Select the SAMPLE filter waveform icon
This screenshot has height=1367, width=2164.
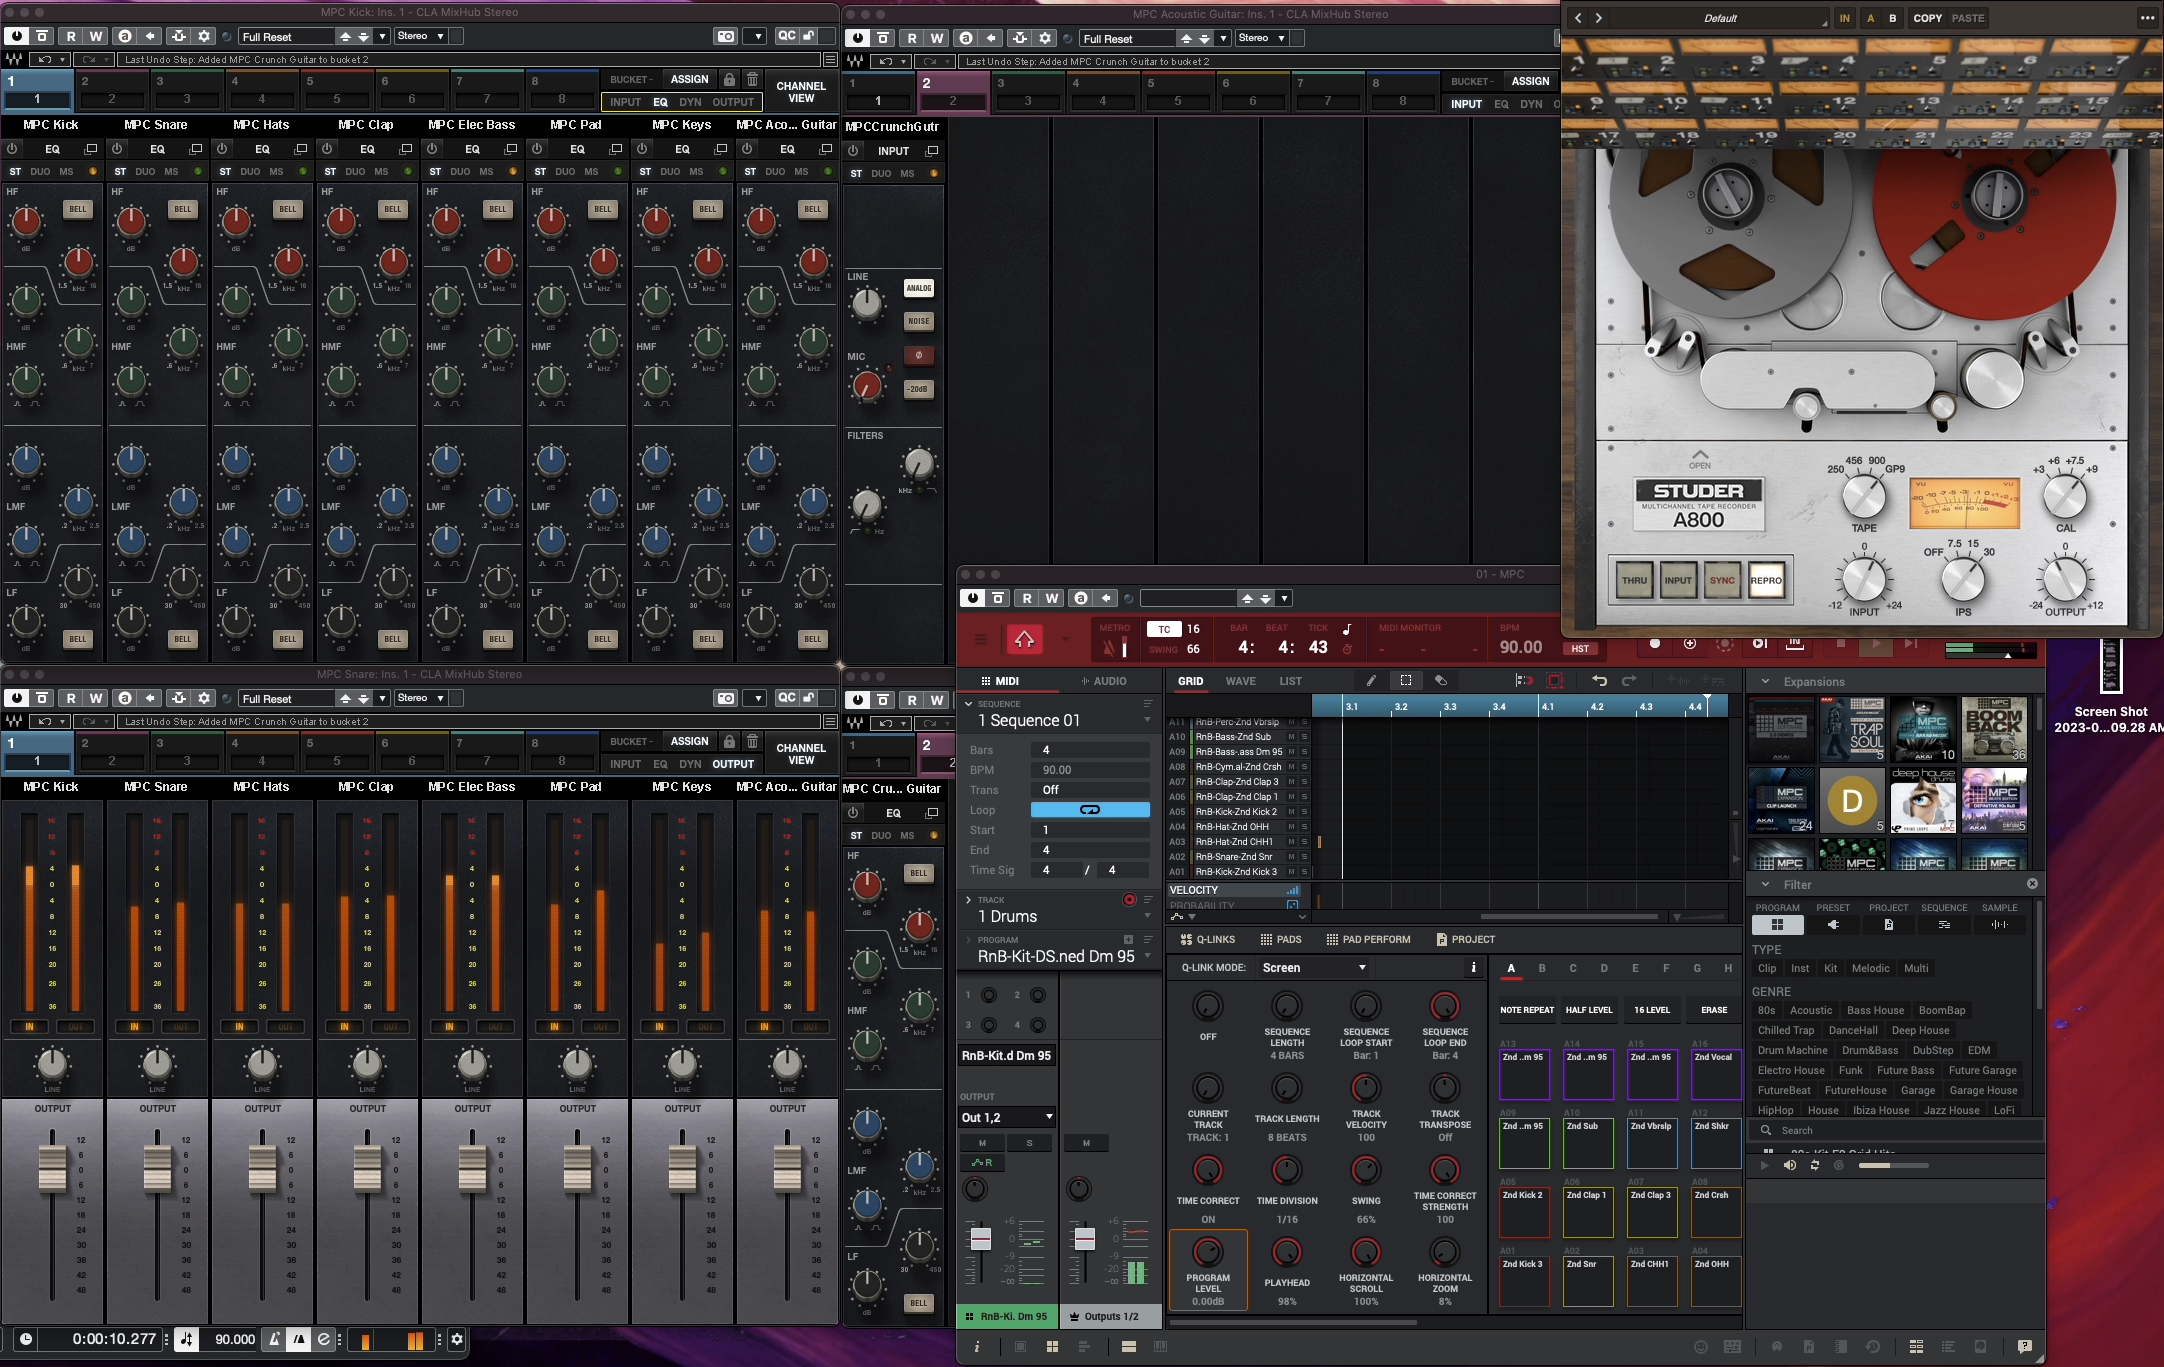(1999, 925)
